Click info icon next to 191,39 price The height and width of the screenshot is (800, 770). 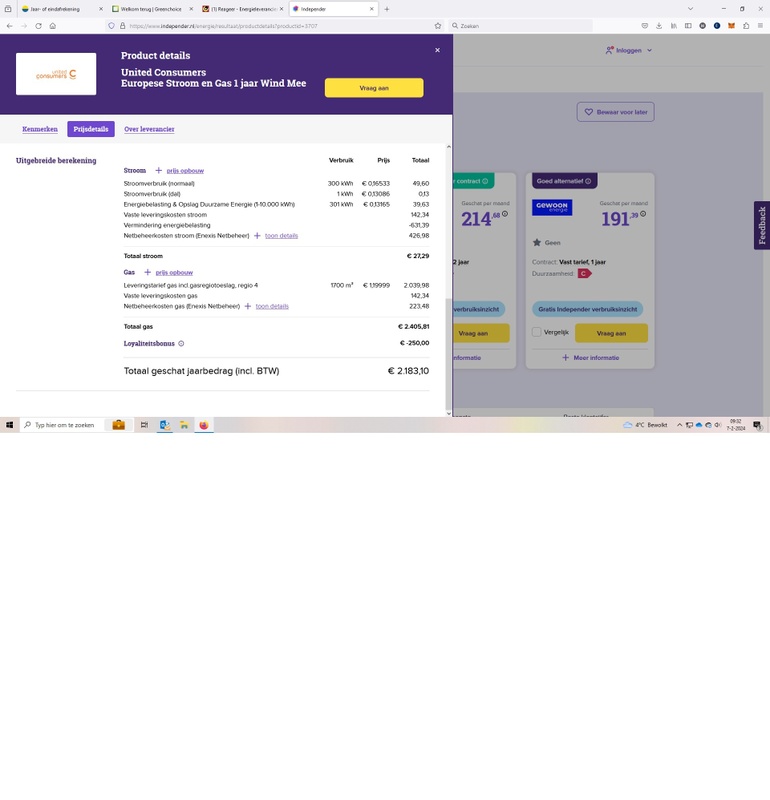pos(643,214)
